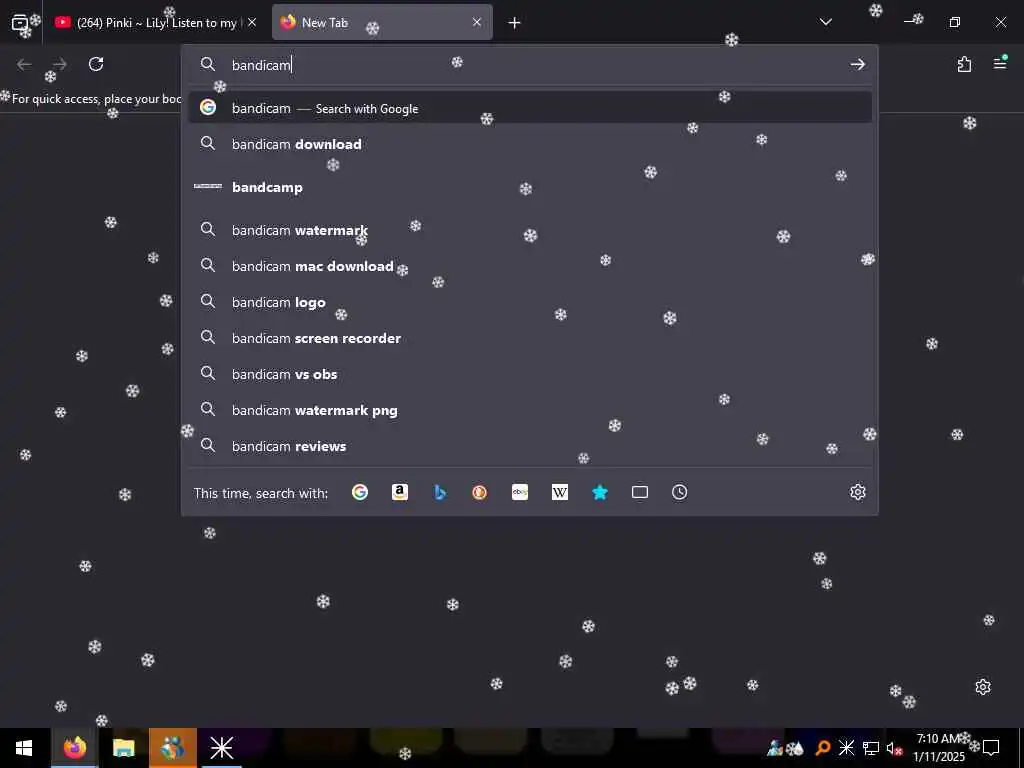Screen dimensions: 1024x768
Task: Select bandicam watermark png suggestion
Action: [530, 410]
